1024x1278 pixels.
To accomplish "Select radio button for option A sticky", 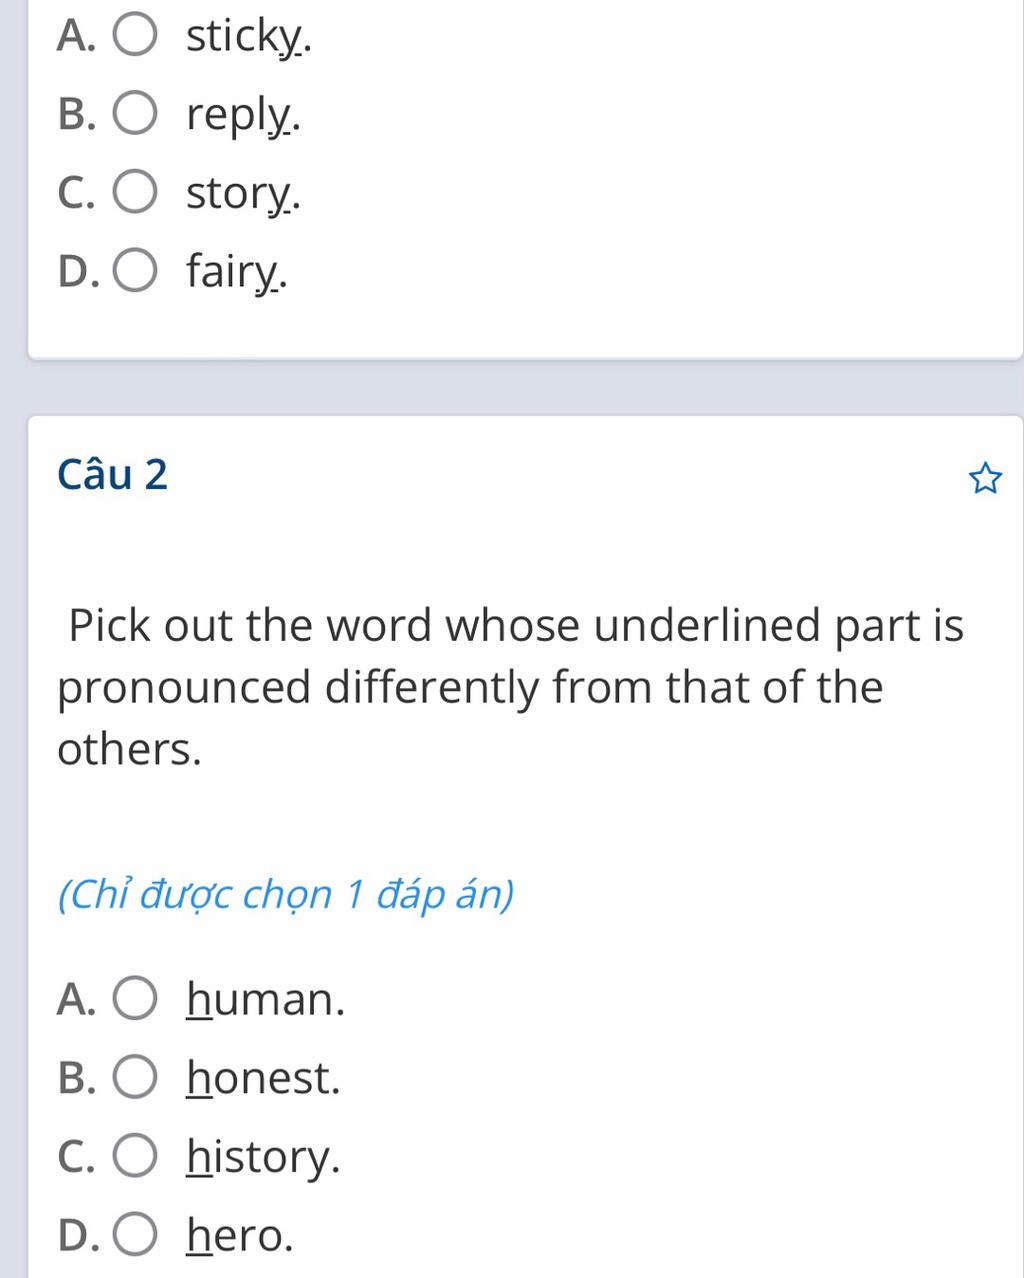I will [135, 36].
